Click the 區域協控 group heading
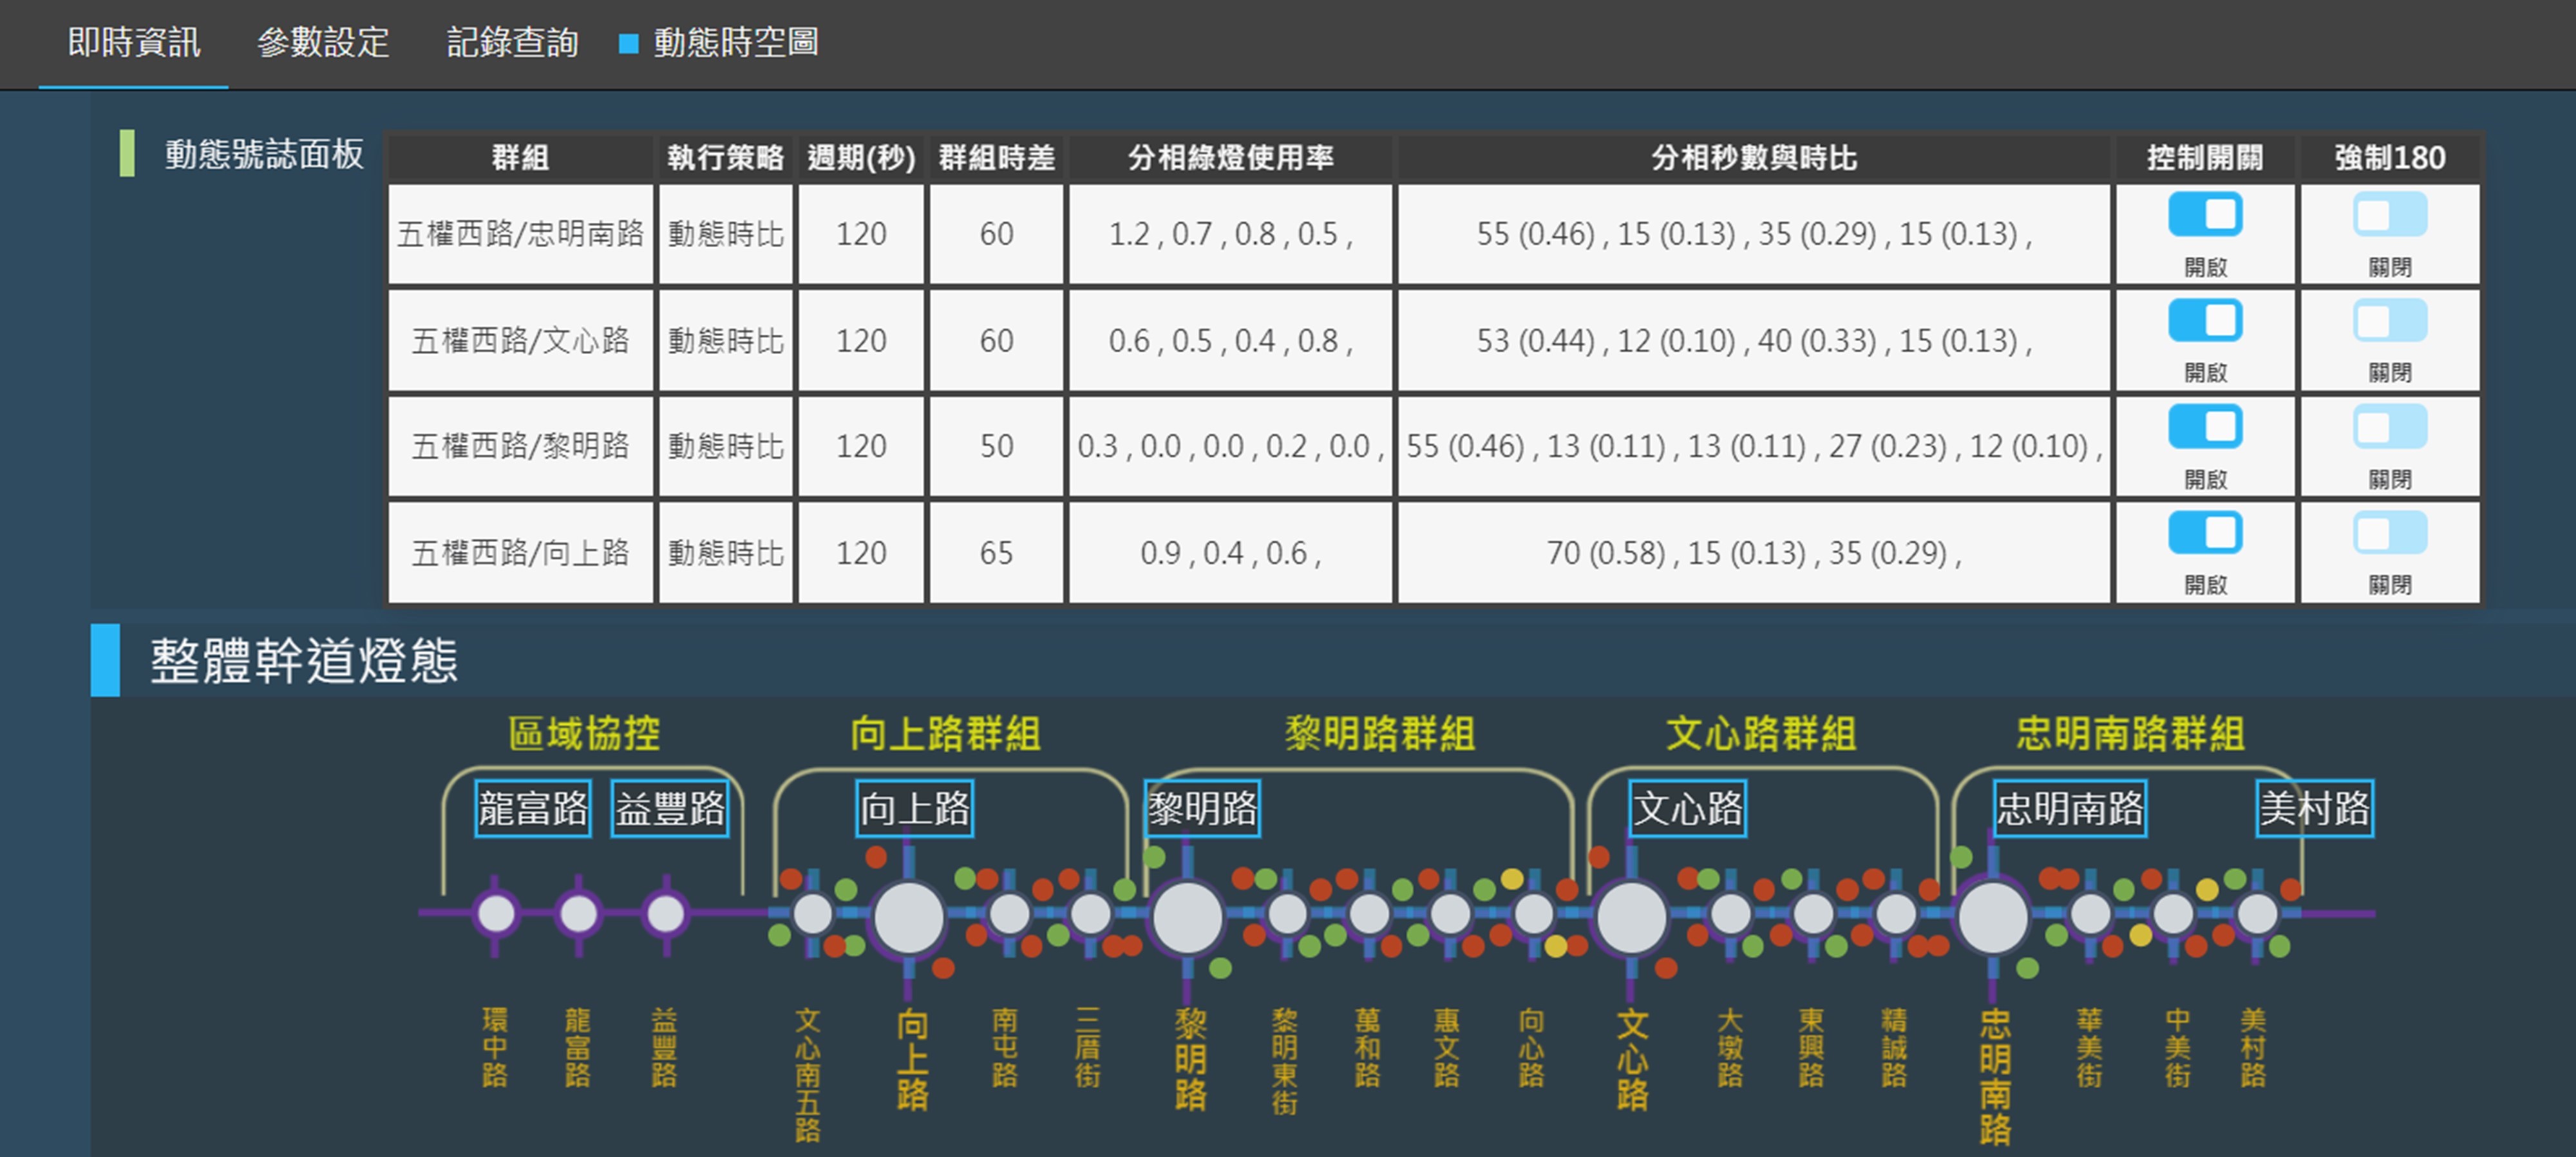This screenshot has width=2576, height=1157. (x=585, y=733)
